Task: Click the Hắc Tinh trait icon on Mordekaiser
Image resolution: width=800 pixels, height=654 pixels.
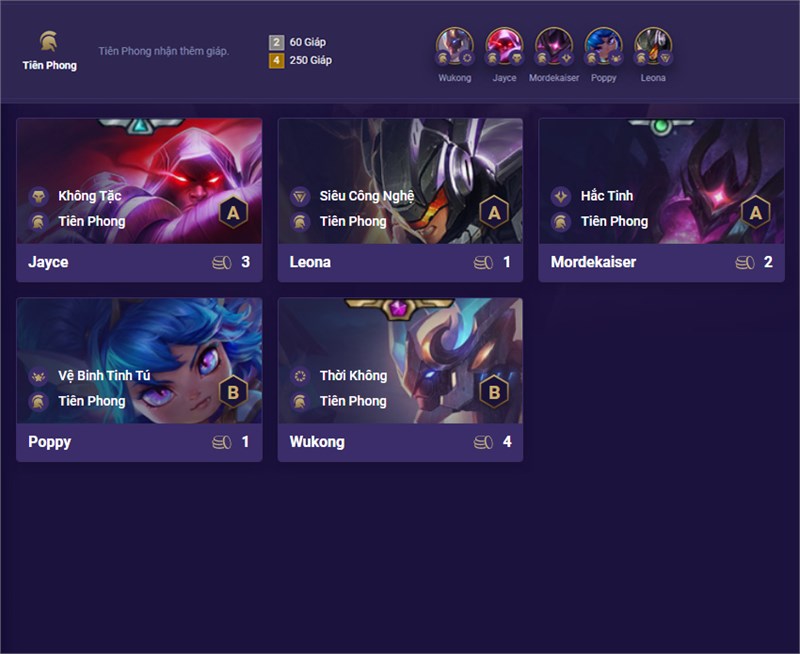Action: point(561,196)
